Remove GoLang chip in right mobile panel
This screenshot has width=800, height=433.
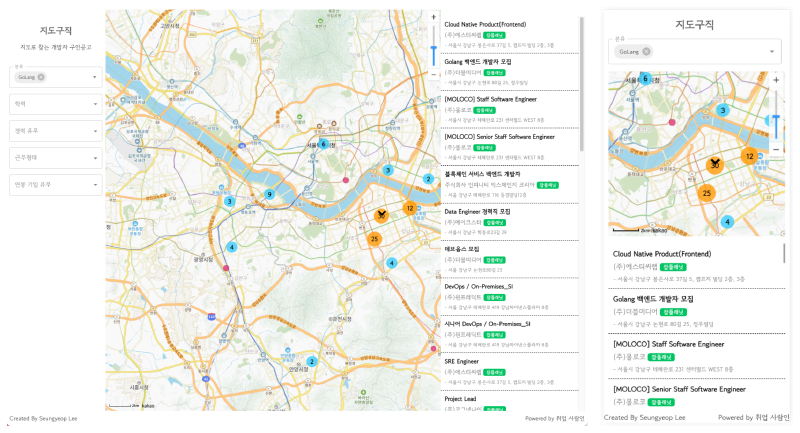[x=647, y=52]
